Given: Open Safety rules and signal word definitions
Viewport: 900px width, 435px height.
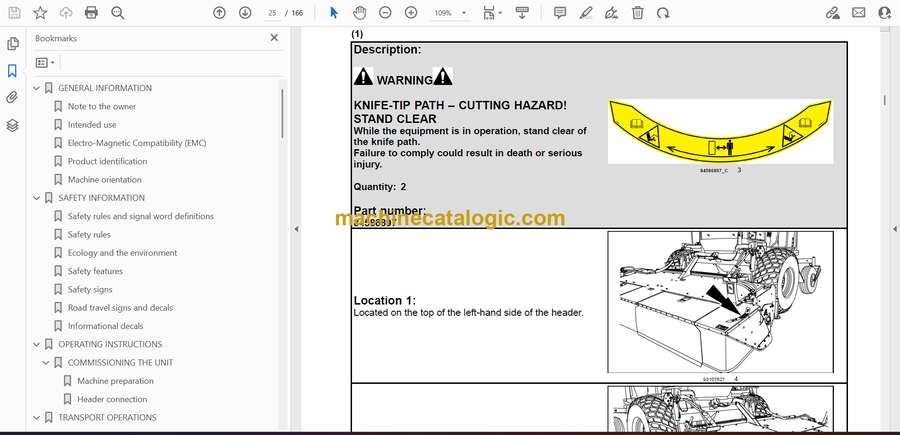Looking at the screenshot, I should (141, 216).
